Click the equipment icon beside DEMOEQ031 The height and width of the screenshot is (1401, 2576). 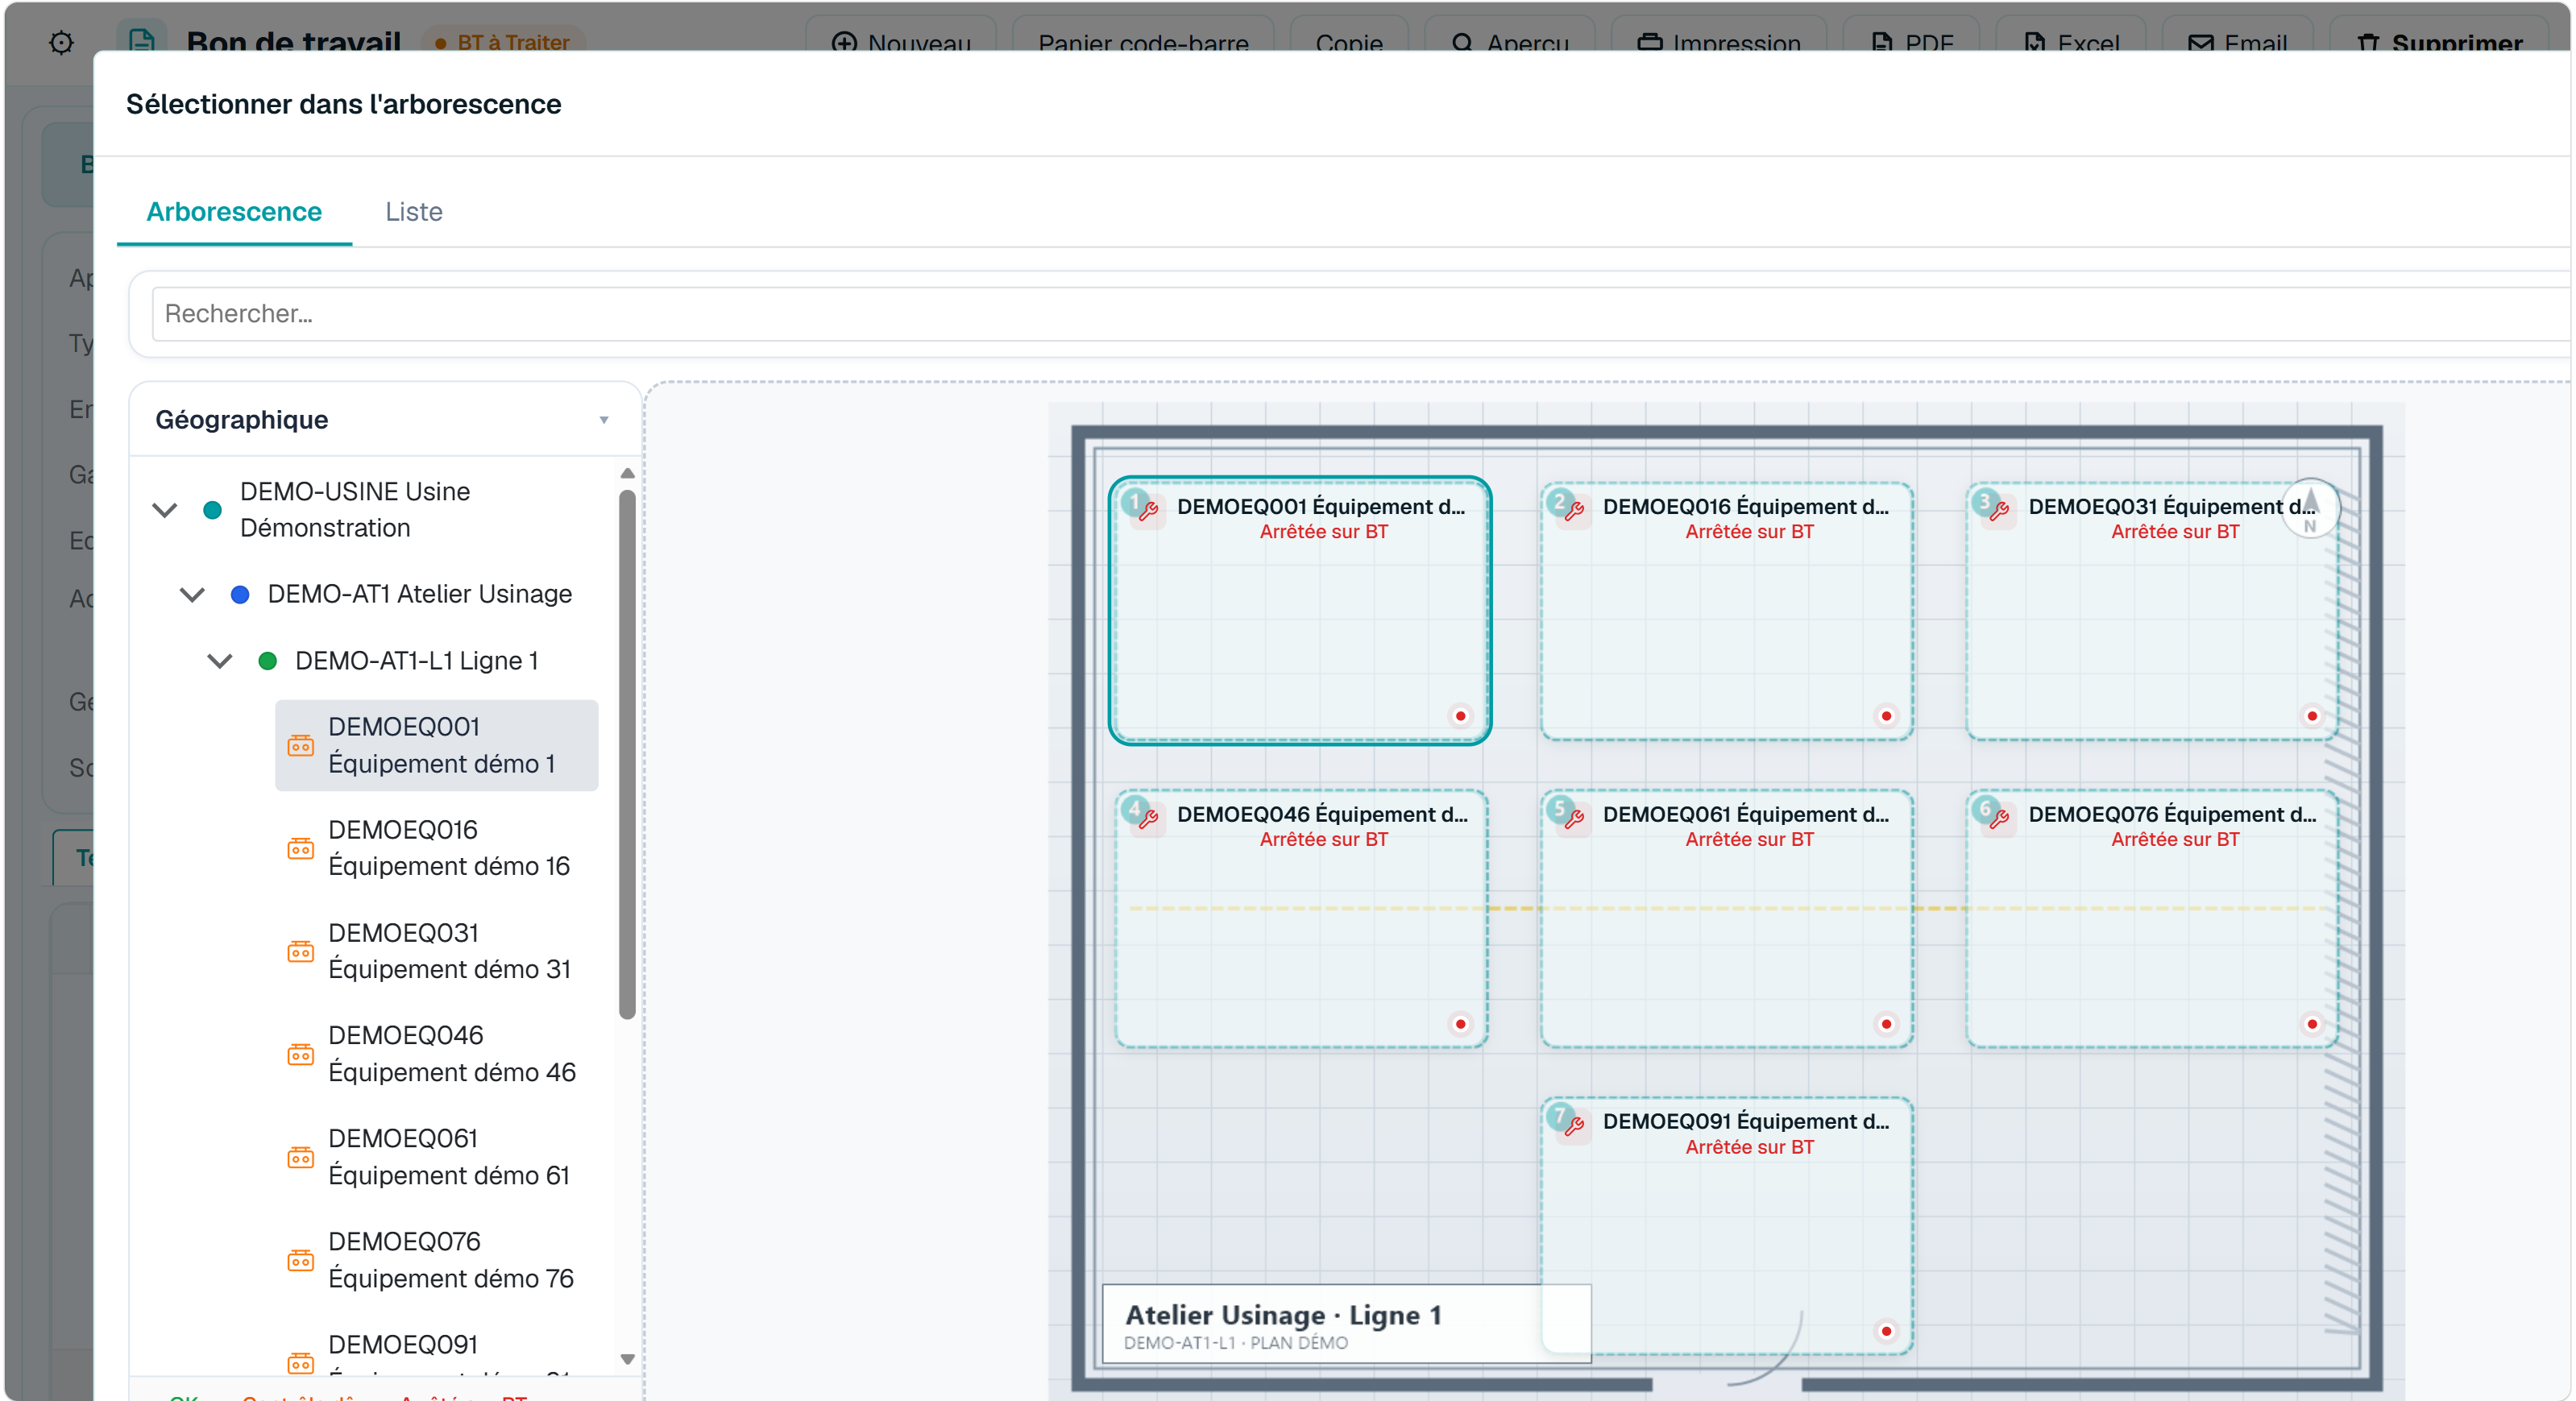pyautogui.click(x=300, y=951)
